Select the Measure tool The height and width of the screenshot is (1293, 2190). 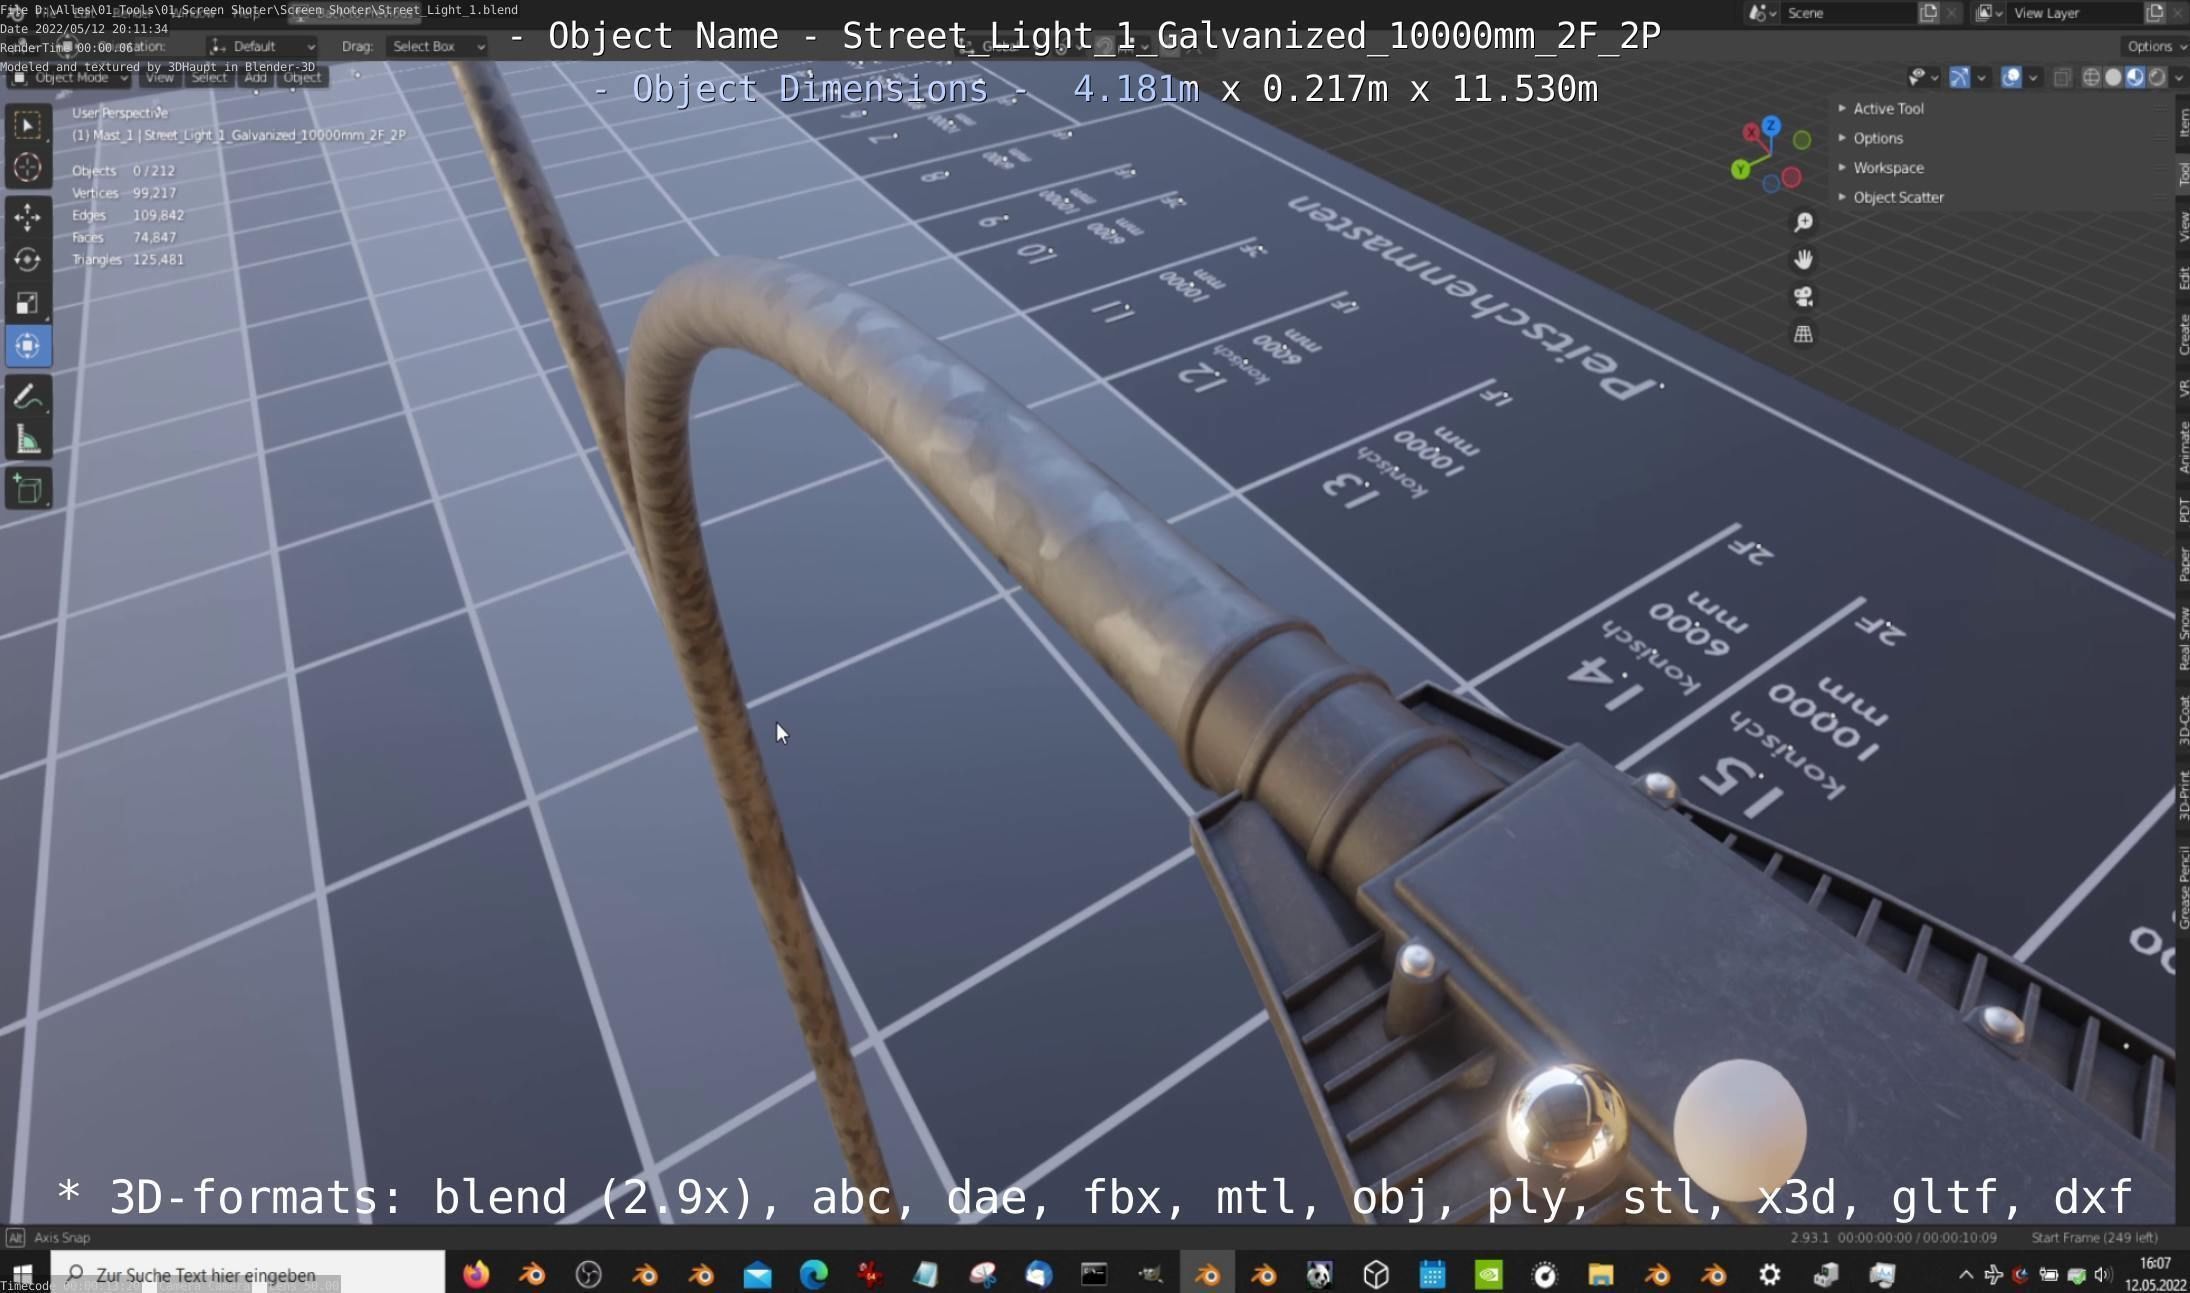(28, 440)
